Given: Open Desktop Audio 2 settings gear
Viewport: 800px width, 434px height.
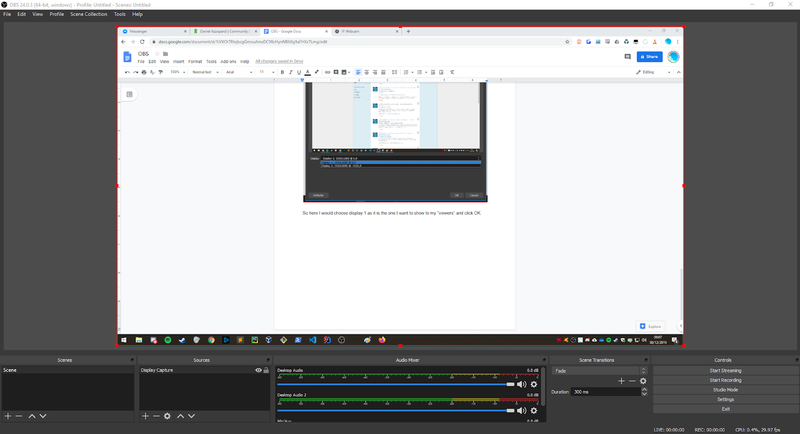Looking at the screenshot, I should click(x=534, y=410).
